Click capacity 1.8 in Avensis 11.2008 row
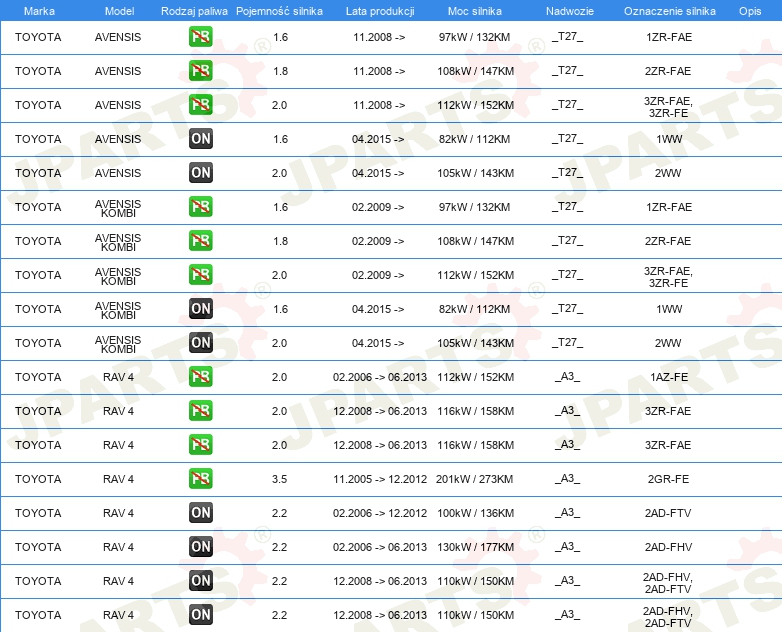The height and width of the screenshot is (632, 782). tap(281, 71)
